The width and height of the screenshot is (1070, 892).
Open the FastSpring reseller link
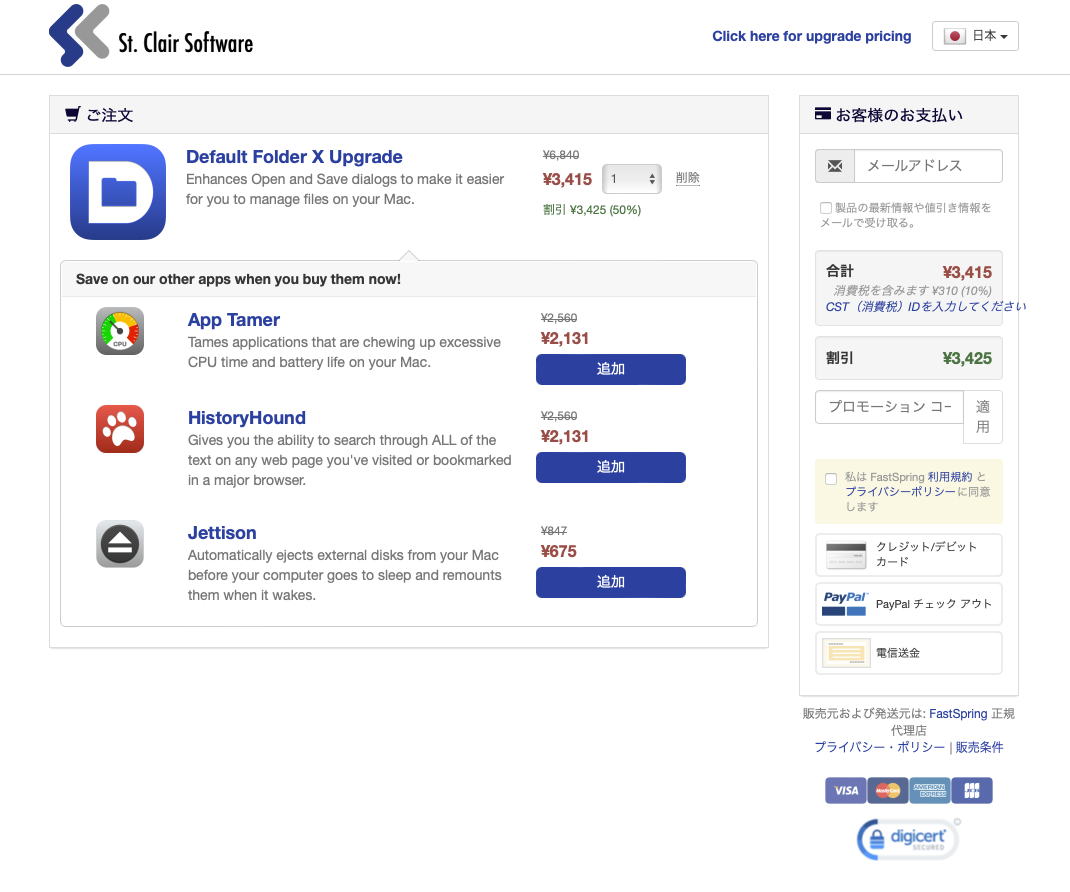tap(958, 714)
